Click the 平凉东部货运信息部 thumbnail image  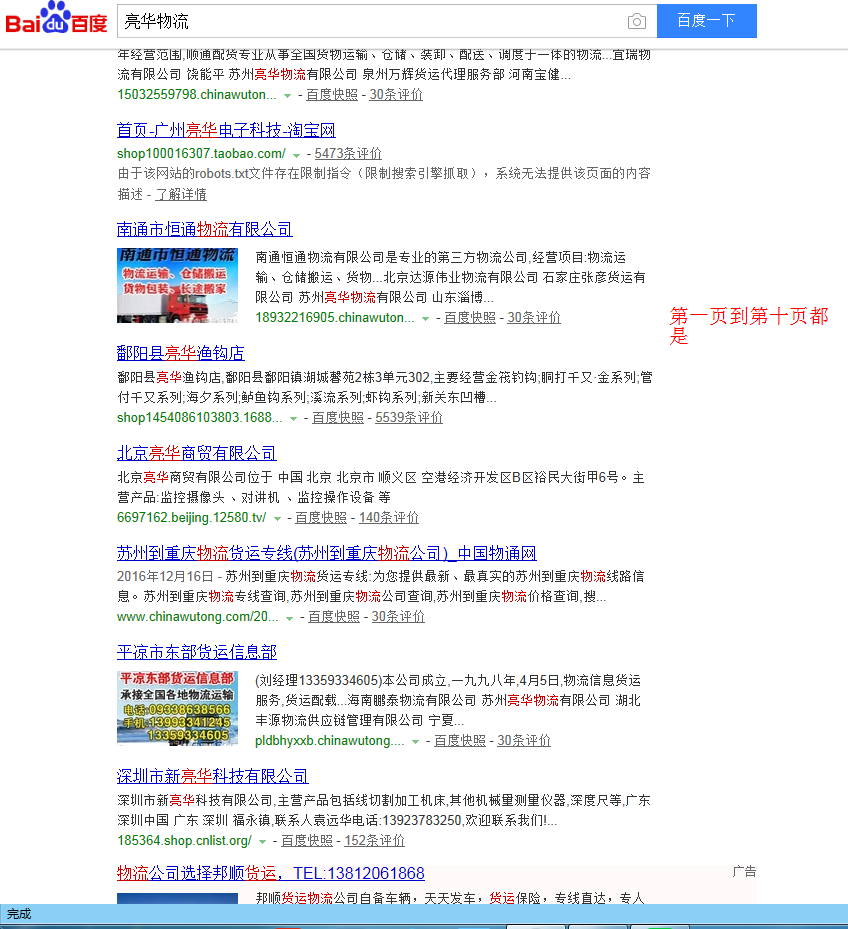[177, 708]
